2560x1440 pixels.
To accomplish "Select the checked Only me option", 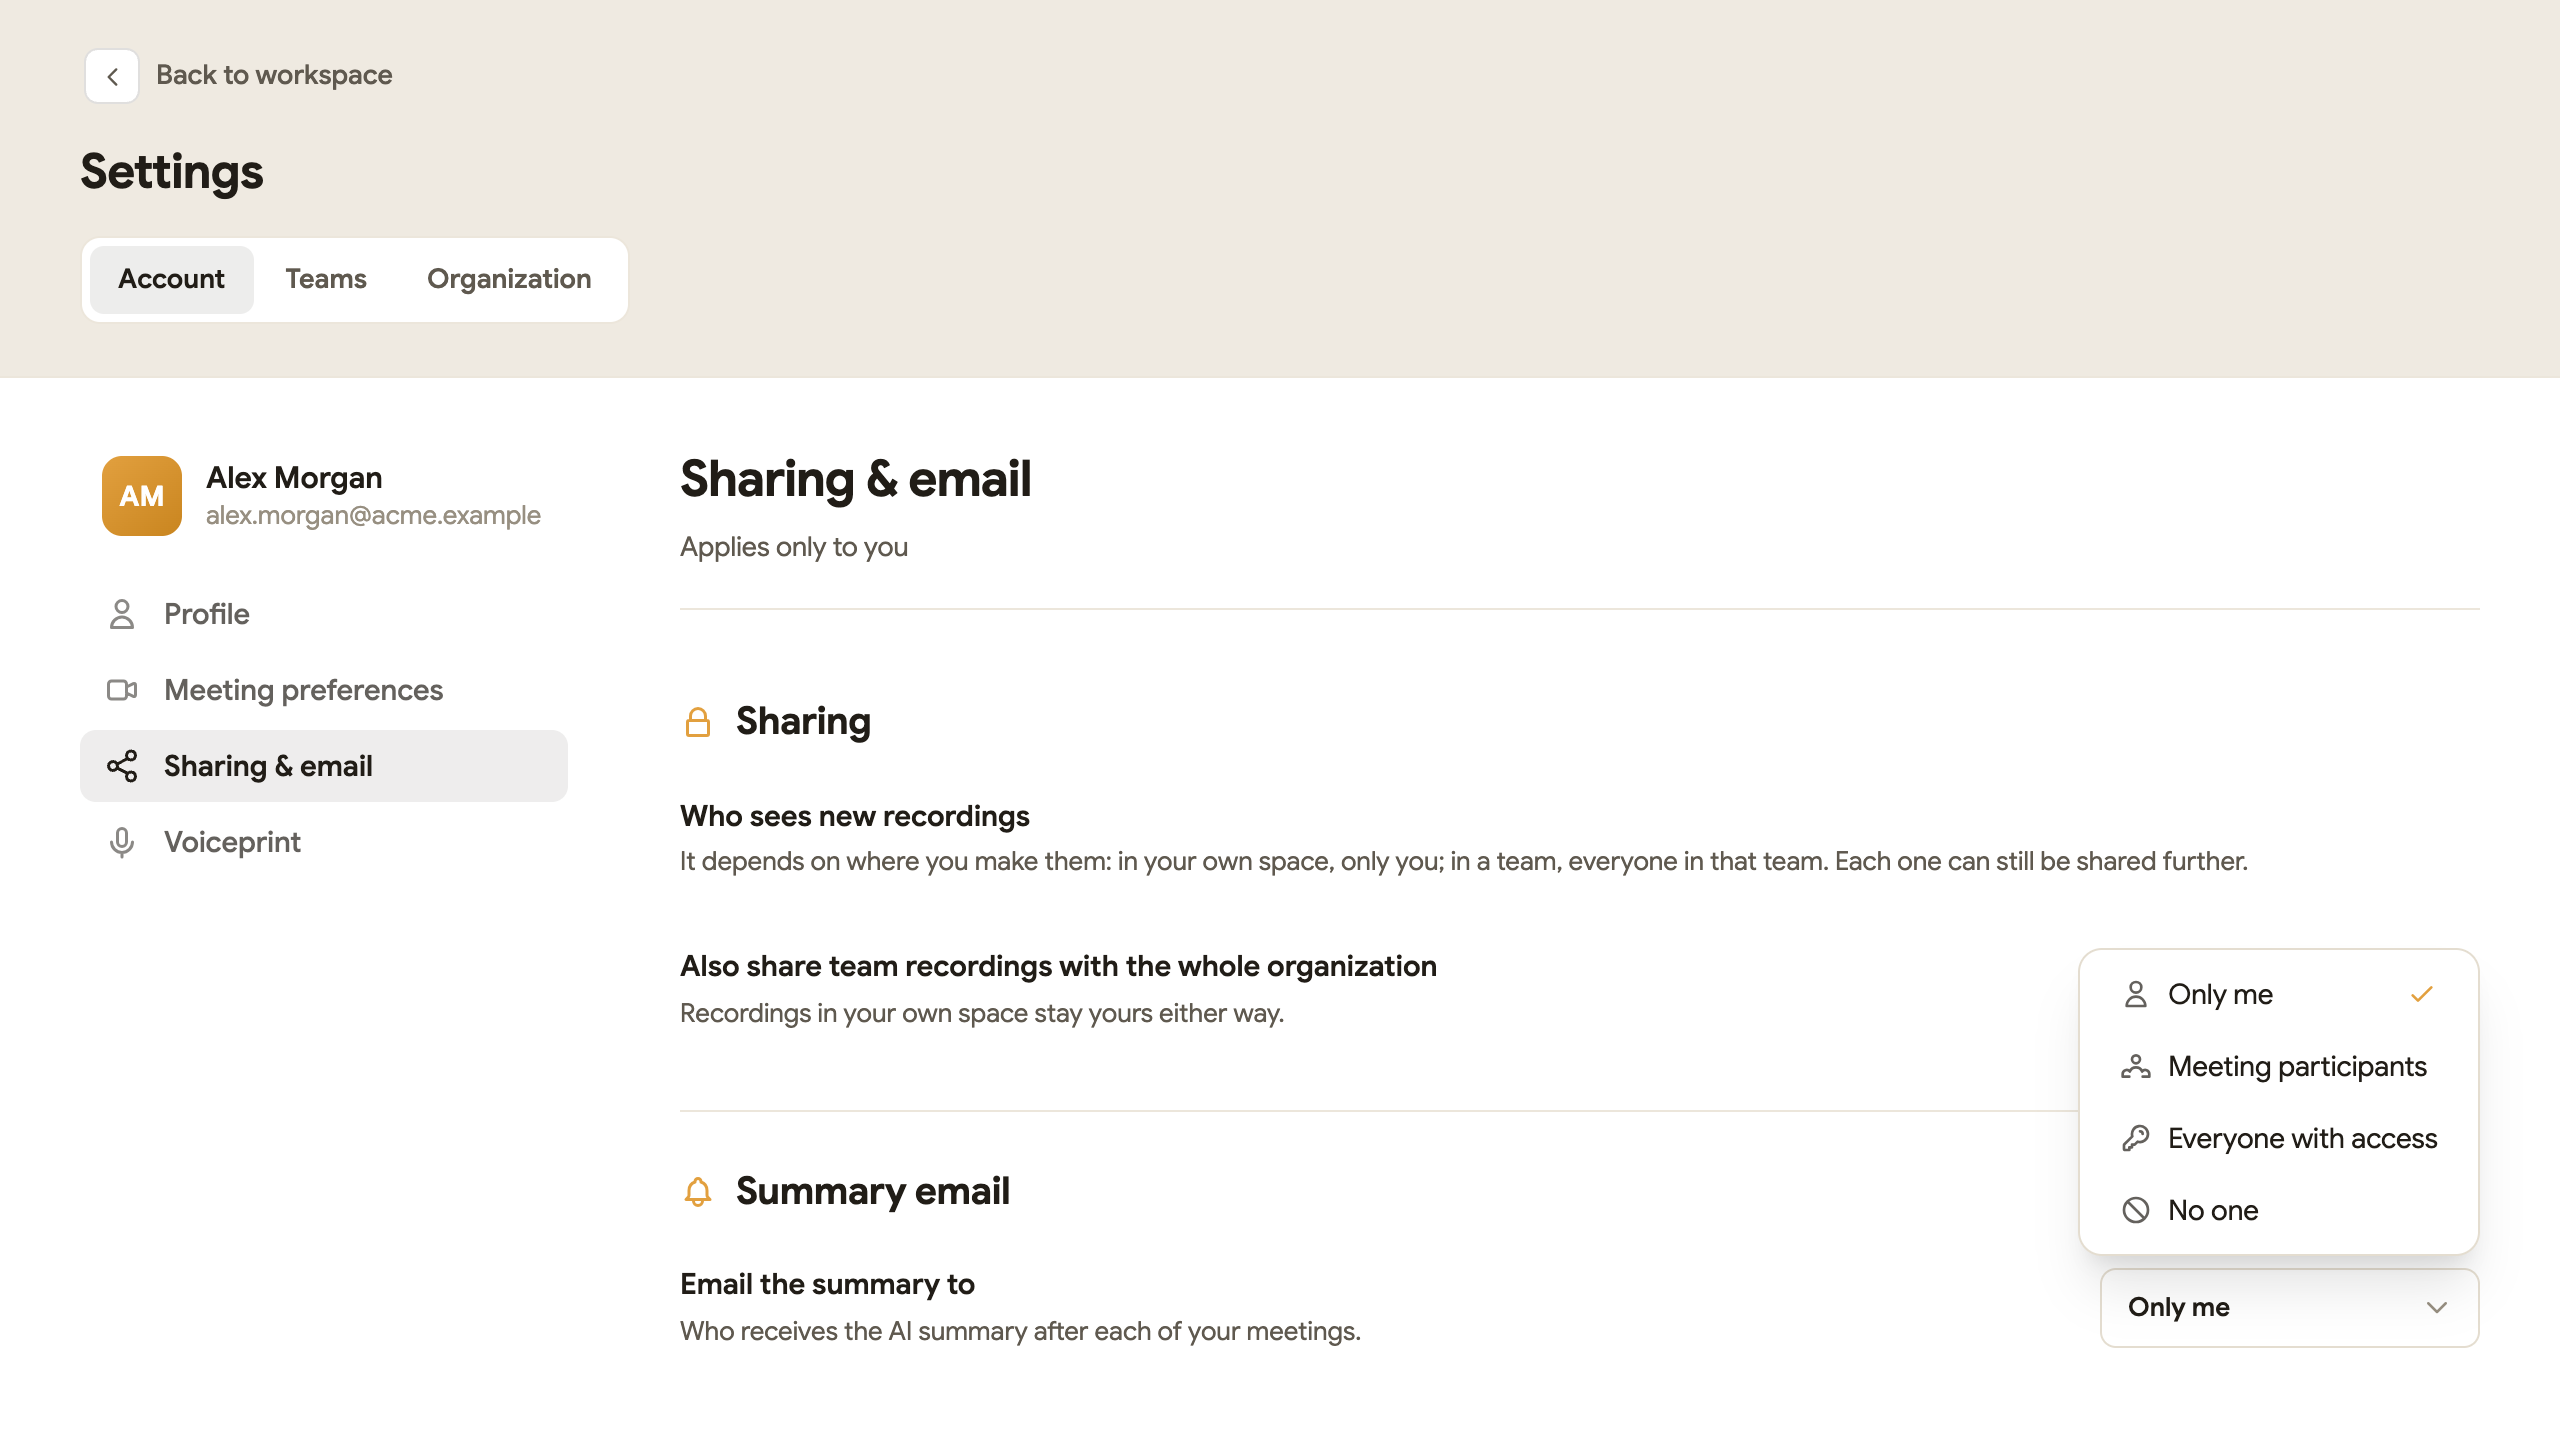I will (2279, 994).
